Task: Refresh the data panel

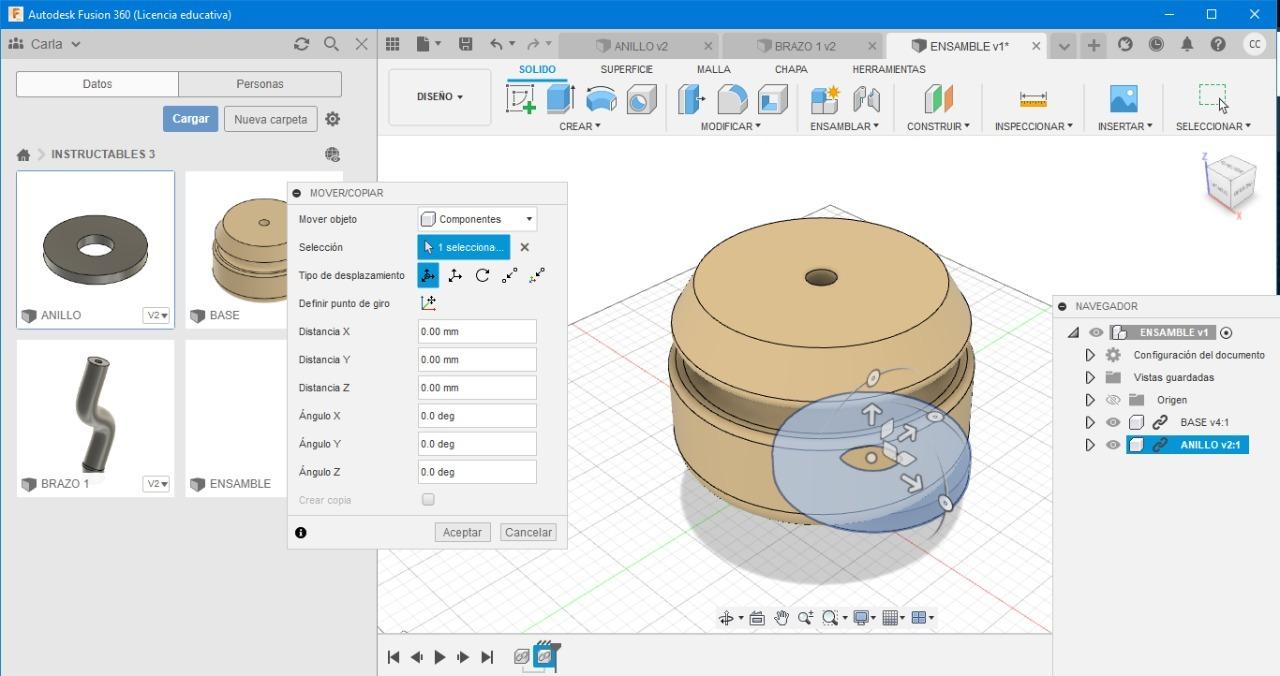Action: (301, 44)
